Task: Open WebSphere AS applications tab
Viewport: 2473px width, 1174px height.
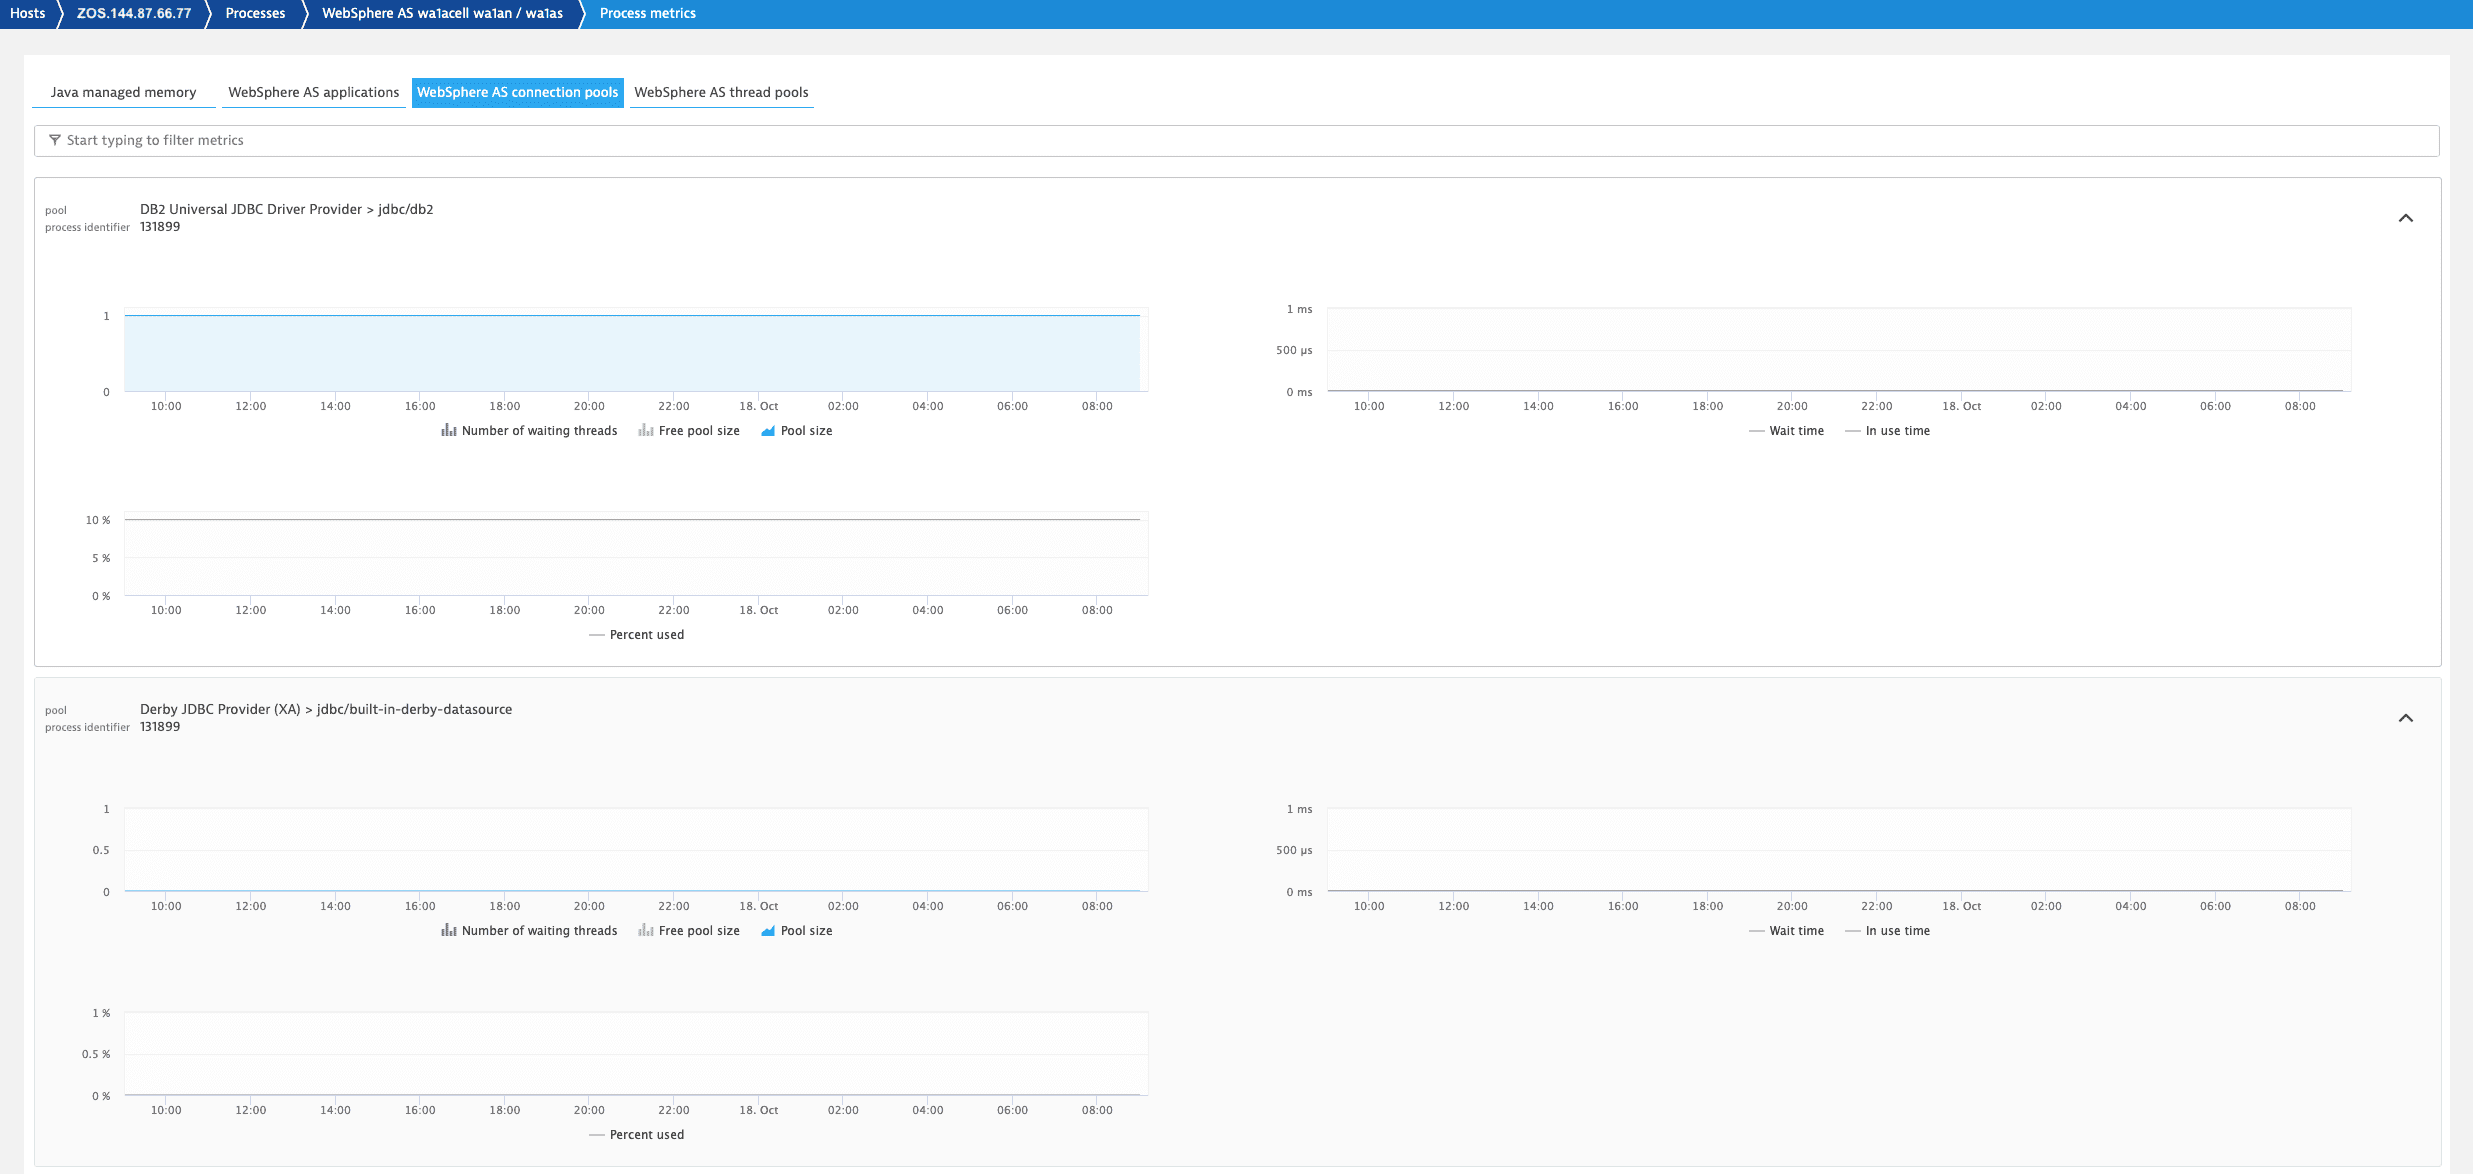Action: [313, 92]
